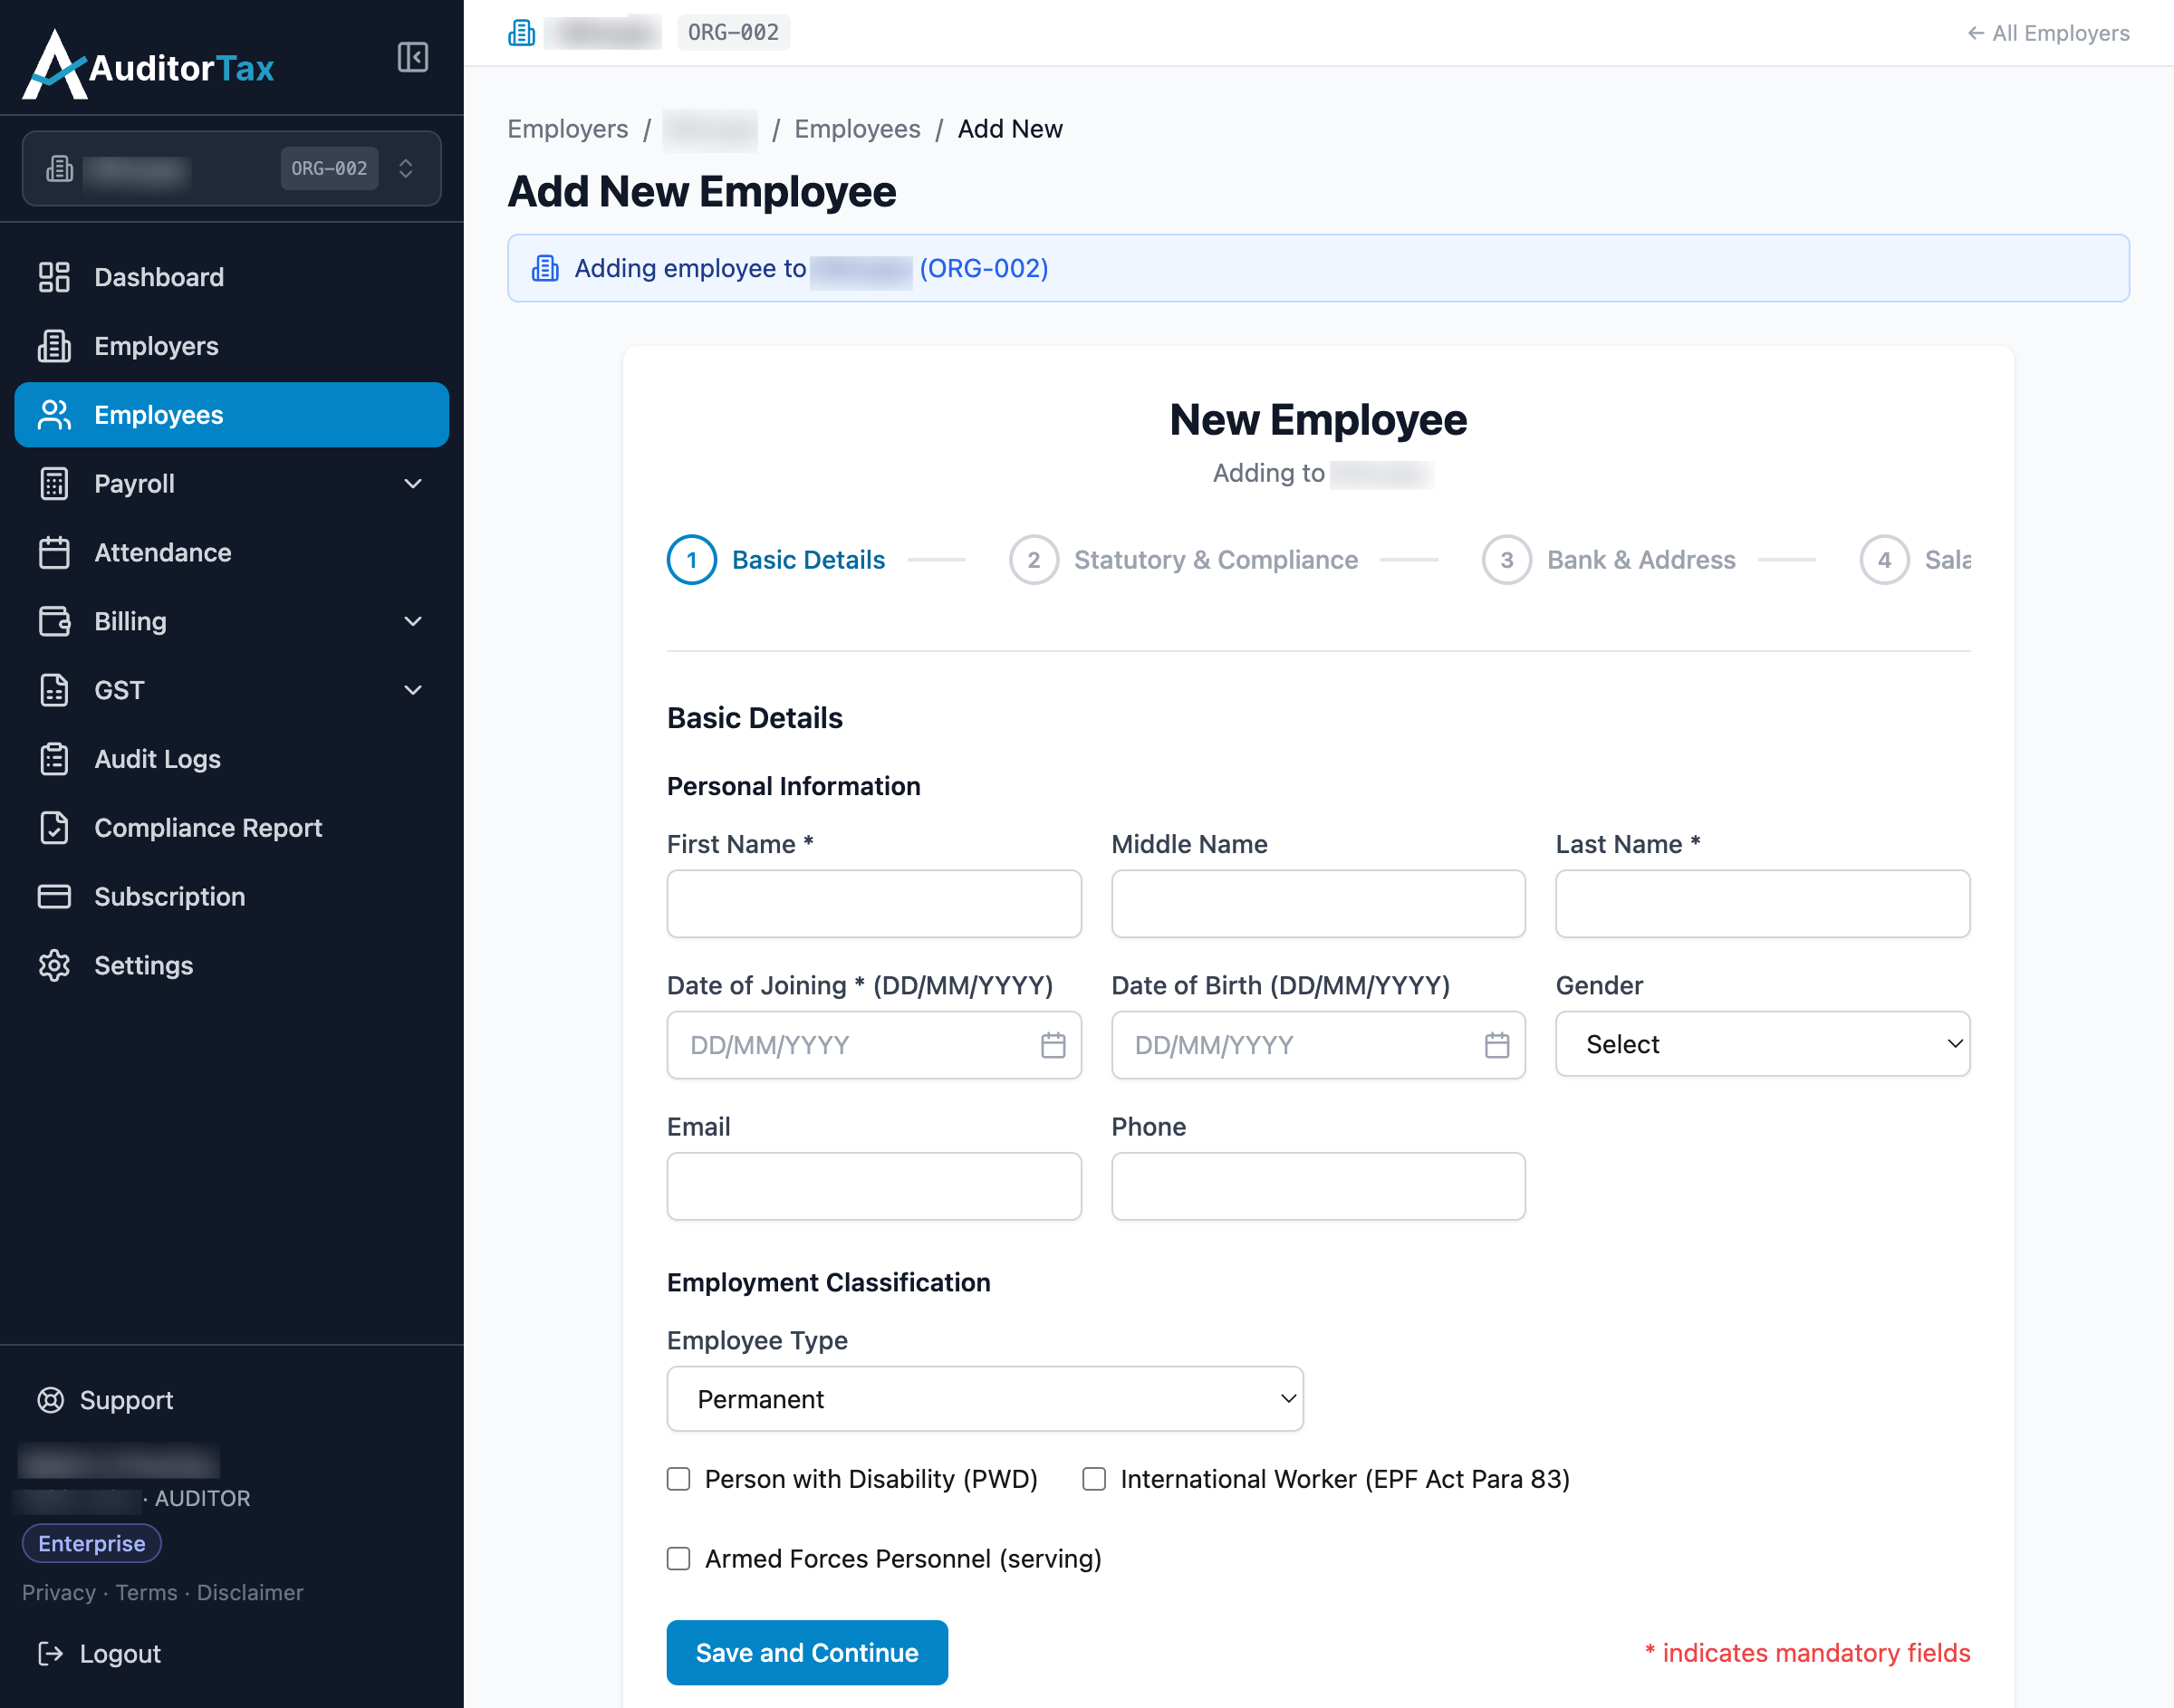This screenshot has width=2174, height=1708.
Task: Click the Logout arrow icon
Action: [x=51, y=1654]
